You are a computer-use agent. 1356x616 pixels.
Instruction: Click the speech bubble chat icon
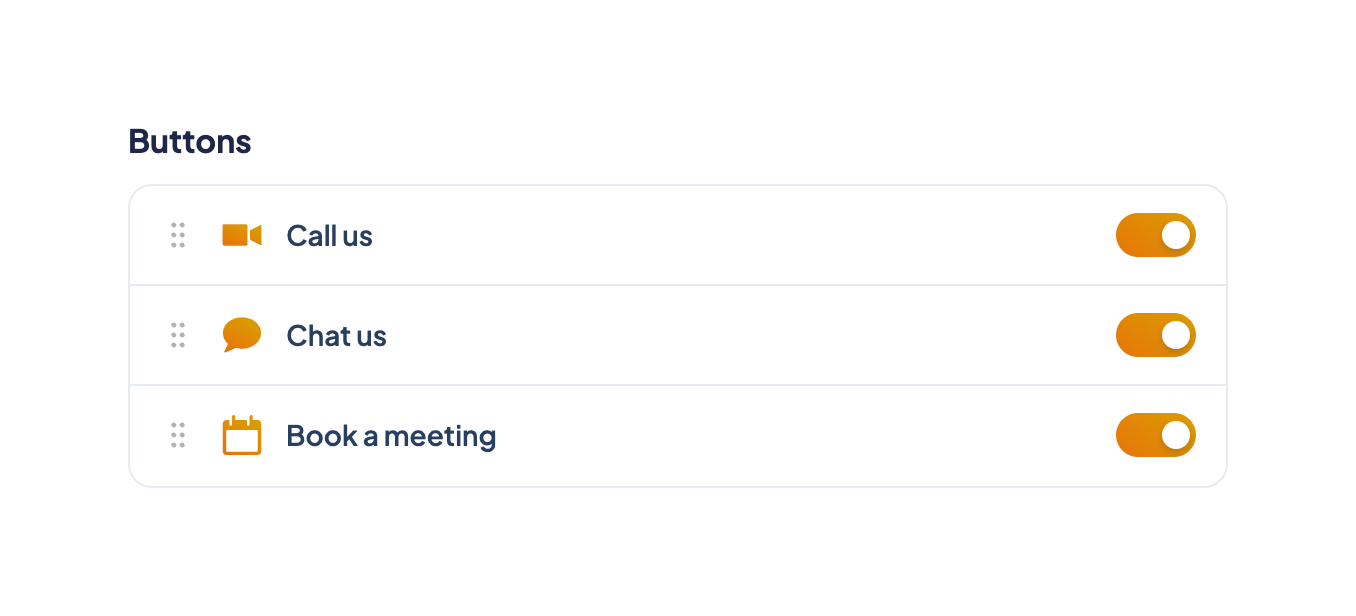241,335
